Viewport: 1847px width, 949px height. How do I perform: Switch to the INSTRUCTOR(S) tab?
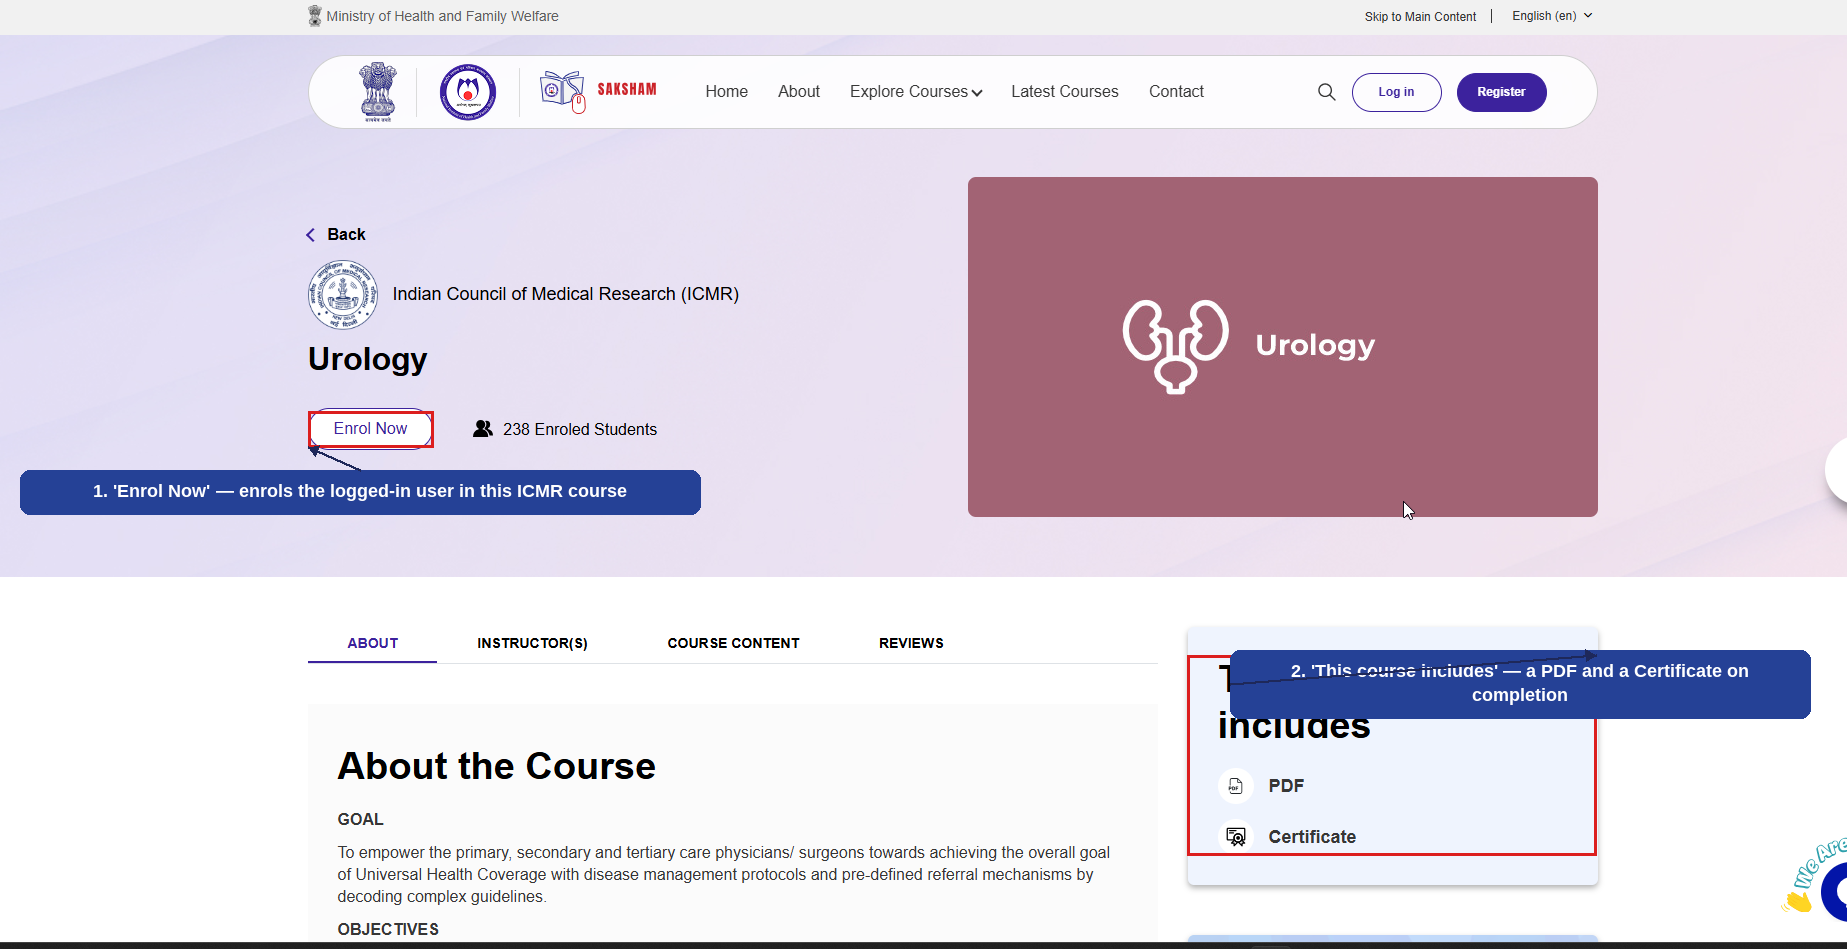(532, 643)
